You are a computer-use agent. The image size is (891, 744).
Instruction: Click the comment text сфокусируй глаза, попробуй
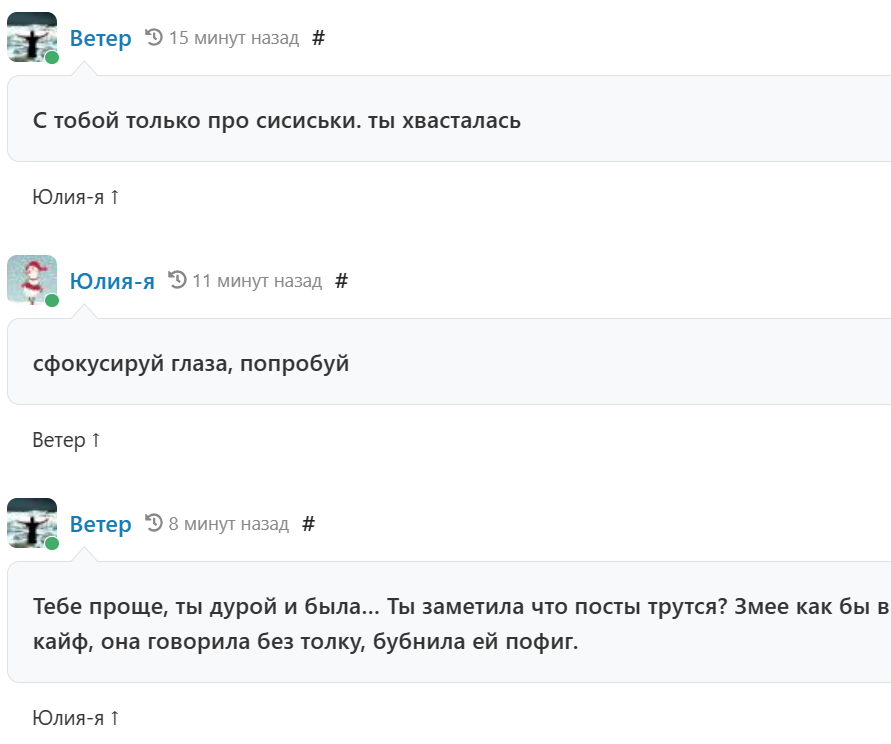191,364
